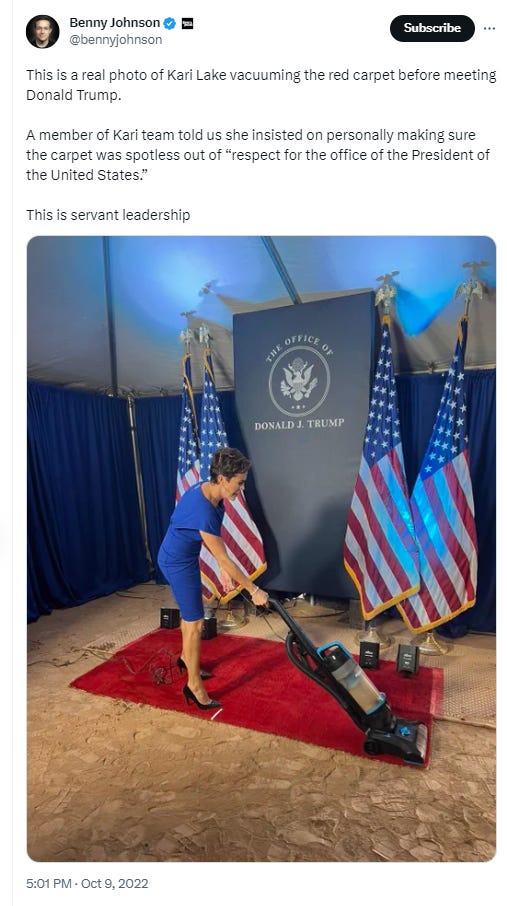Click the black affiliate badge beside the name
Image resolution: width=507 pixels, height=906 pixels.
tap(187, 24)
